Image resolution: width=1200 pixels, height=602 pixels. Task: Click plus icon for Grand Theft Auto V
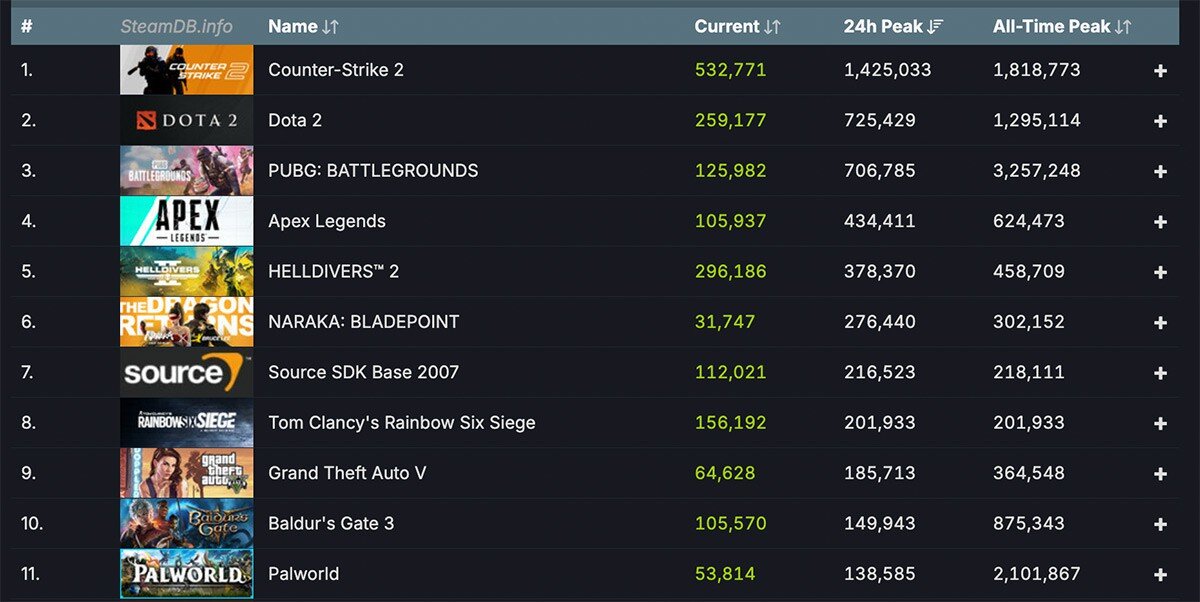1160,473
